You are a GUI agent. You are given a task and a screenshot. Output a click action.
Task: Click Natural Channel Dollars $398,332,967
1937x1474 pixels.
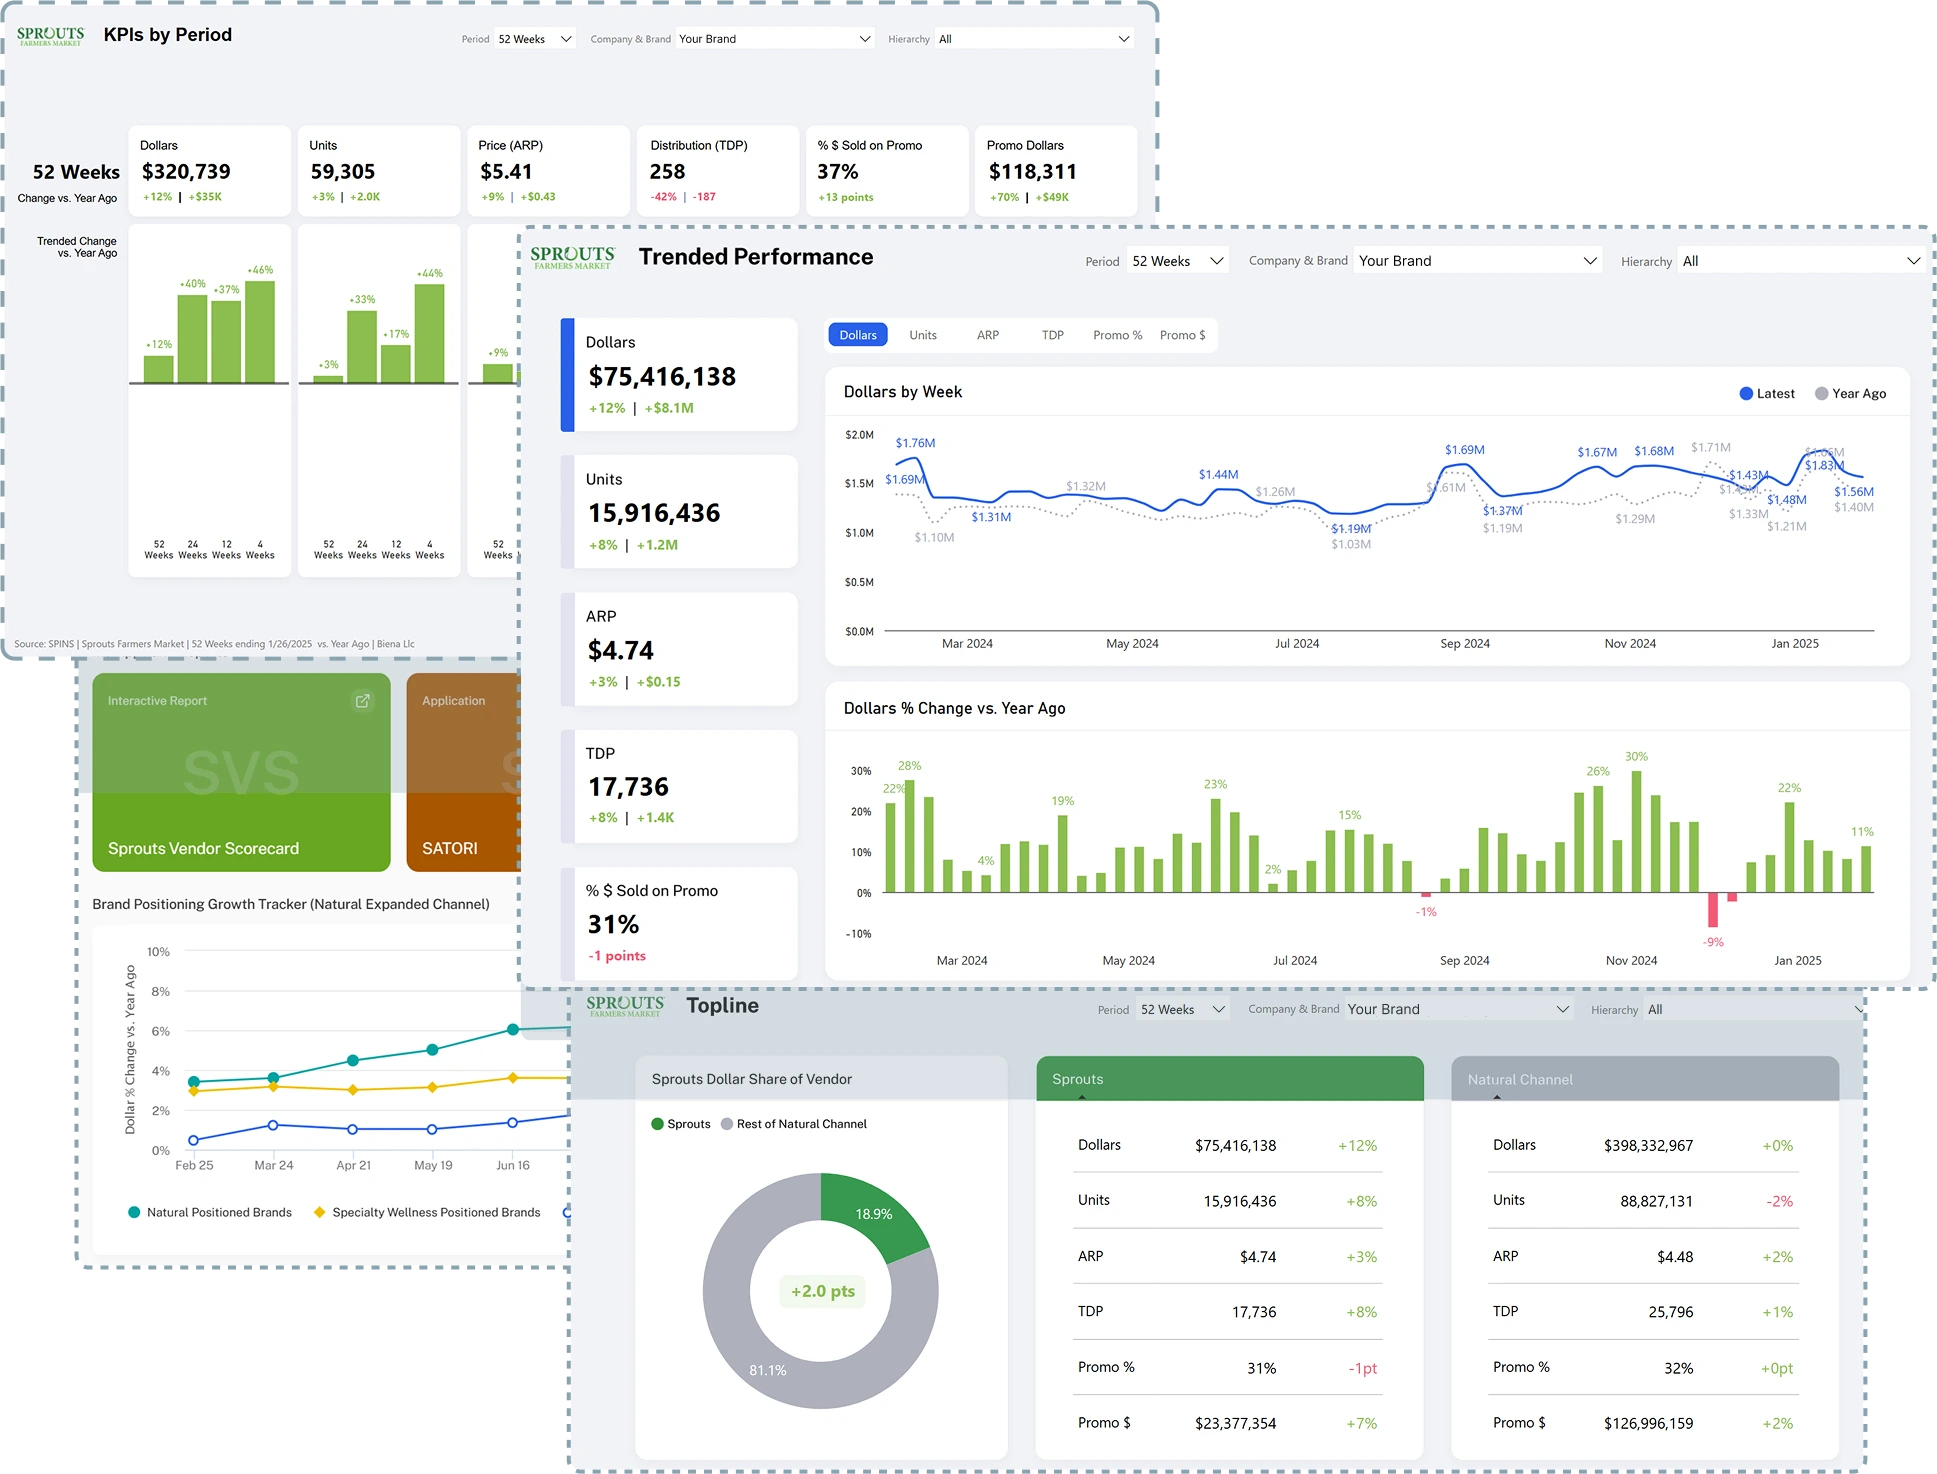click(1648, 1145)
